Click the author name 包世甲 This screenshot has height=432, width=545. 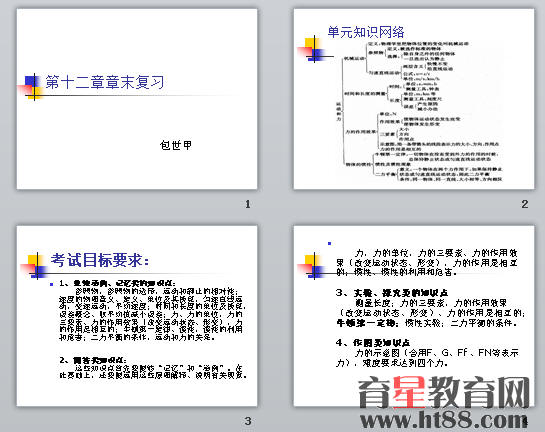point(176,145)
